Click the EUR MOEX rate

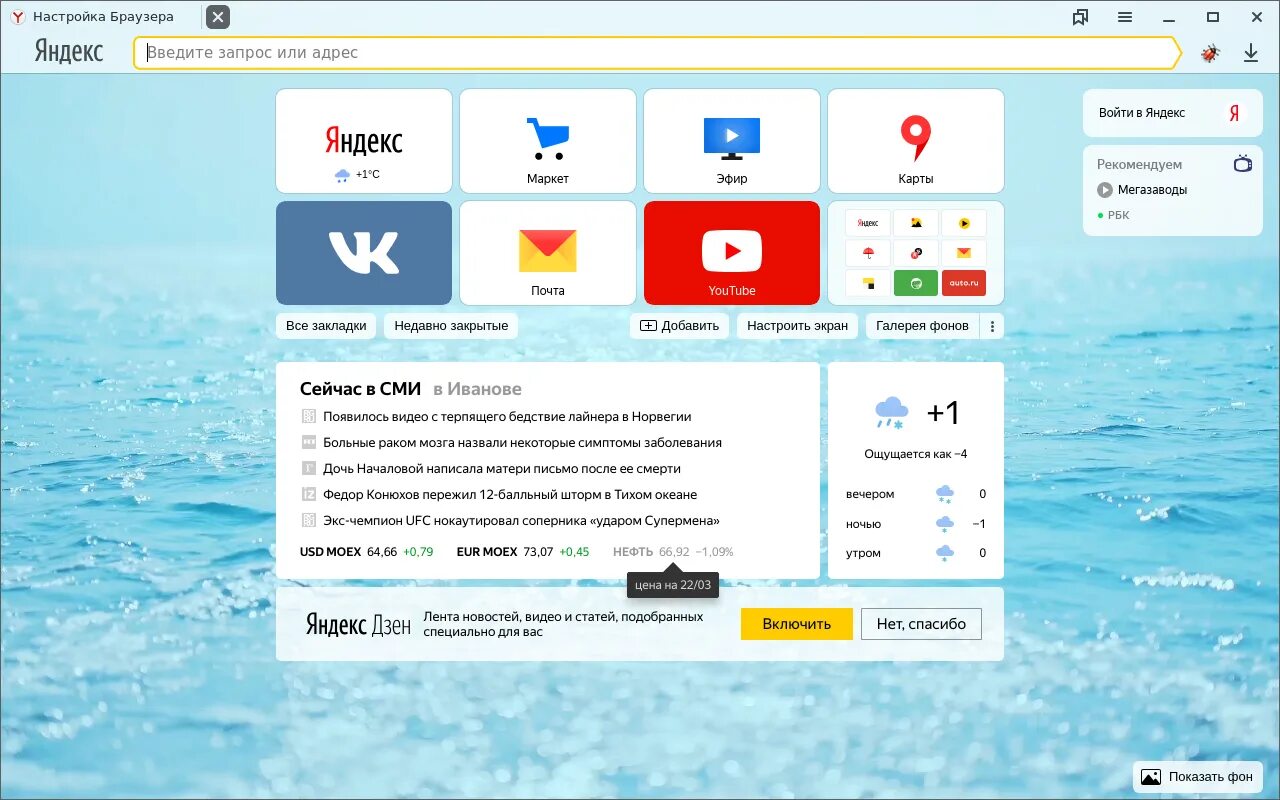pyautogui.click(x=523, y=552)
